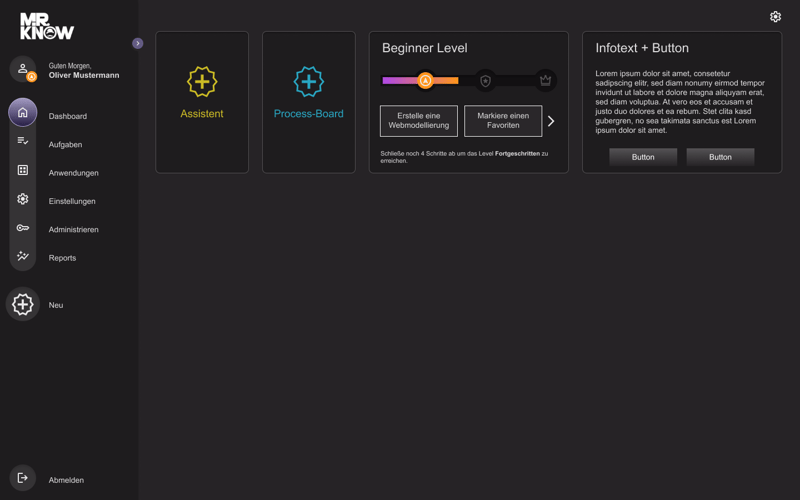Select the Aufgaben menu label

pyautogui.click(x=65, y=145)
